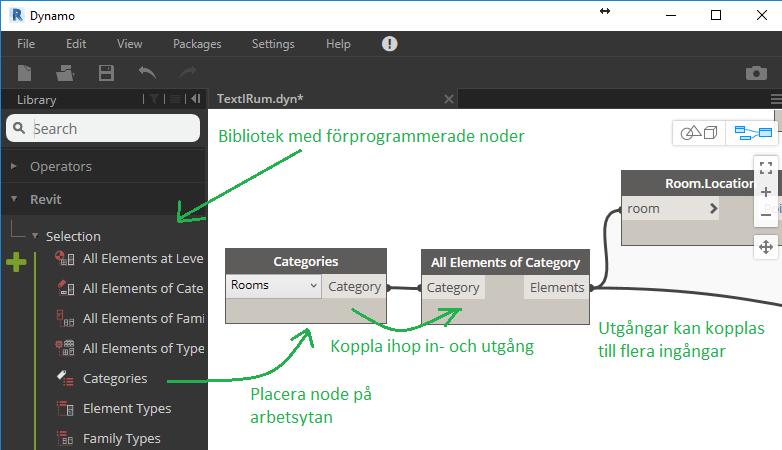Click the Elements output port
The width and height of the screenshot is (782, 450).
coord(557,288)
